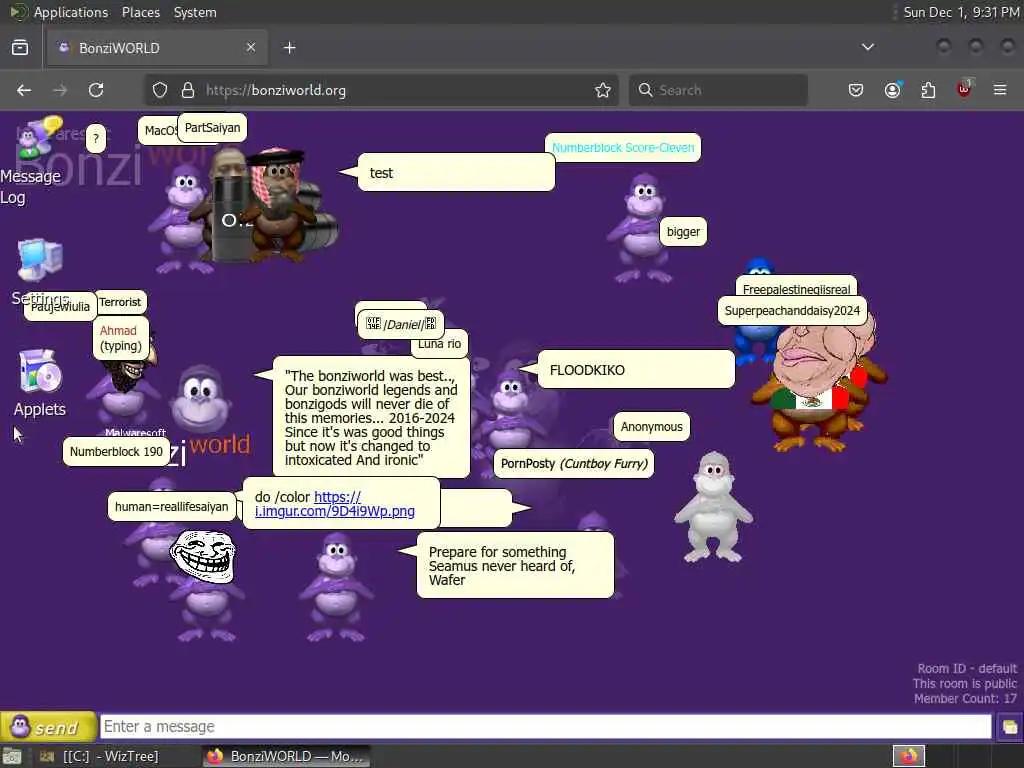Click the Superpeachanddaisy2024 name tag

pos(792,310)
